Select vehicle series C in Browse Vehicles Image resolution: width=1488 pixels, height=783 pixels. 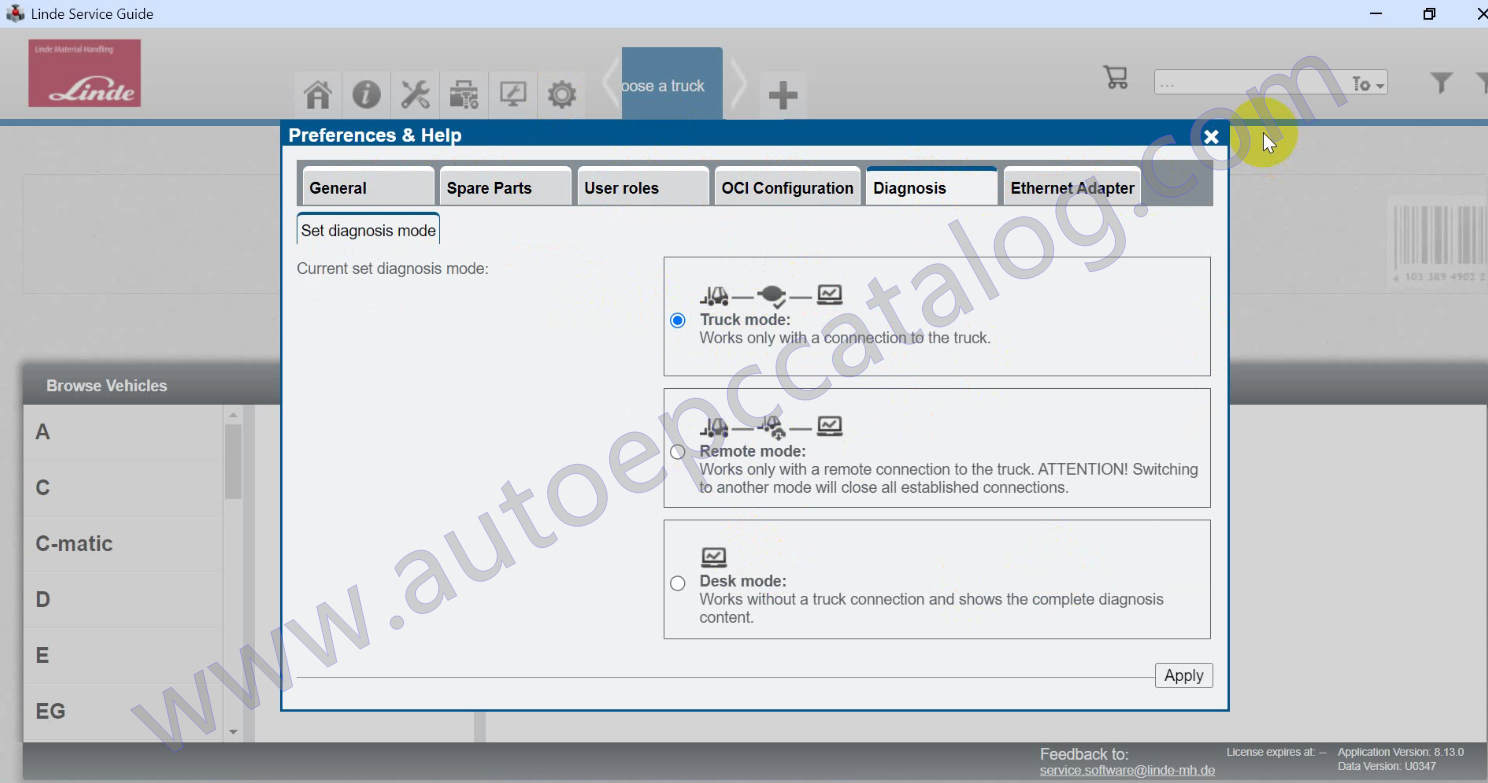[x=123, y=488]
